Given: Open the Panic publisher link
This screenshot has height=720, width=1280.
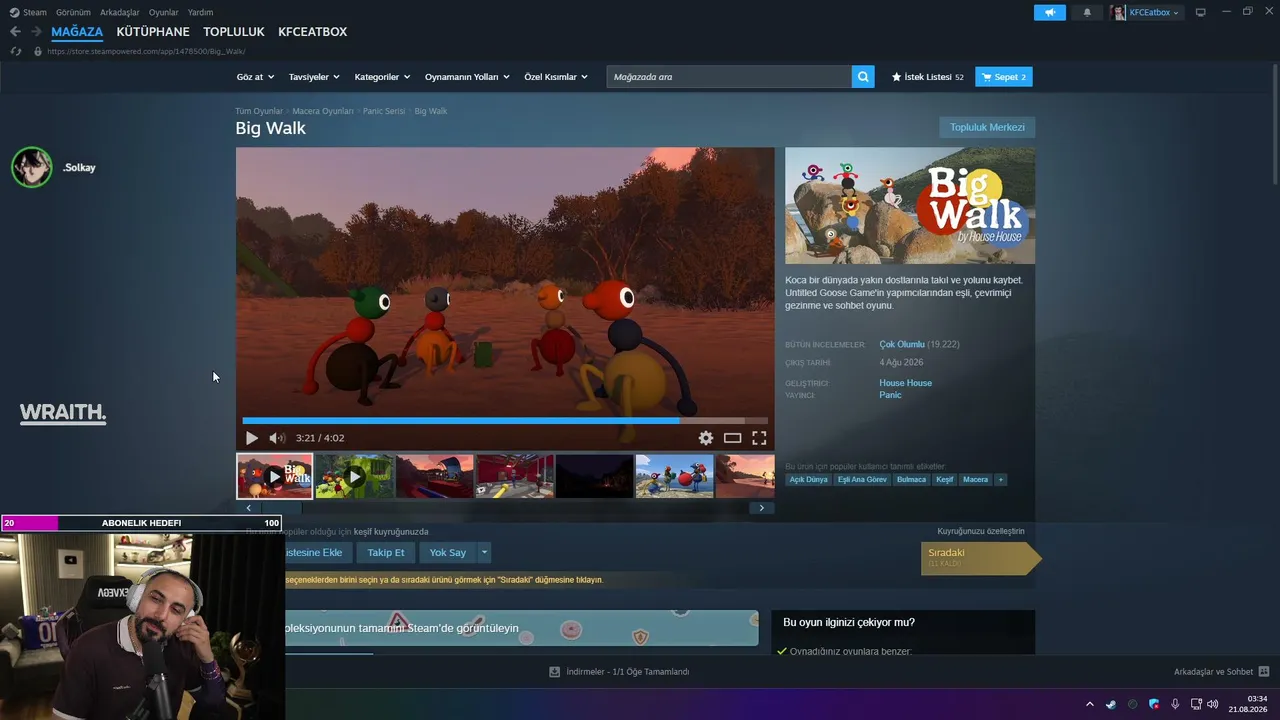Looking at the screenshot, I should coord(890,395).
